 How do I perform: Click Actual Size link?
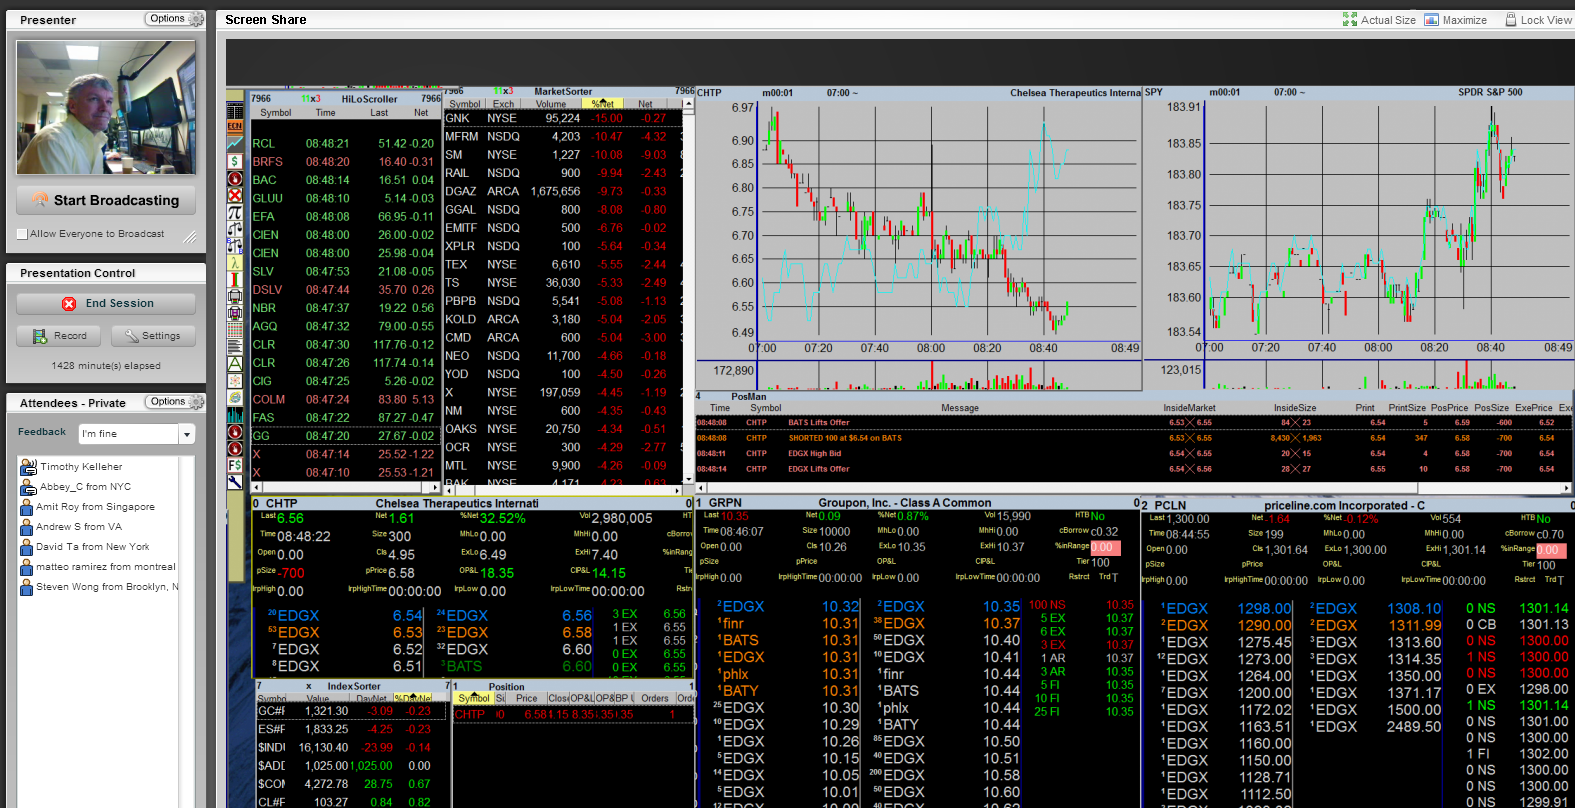click(x=1388, y=20)
